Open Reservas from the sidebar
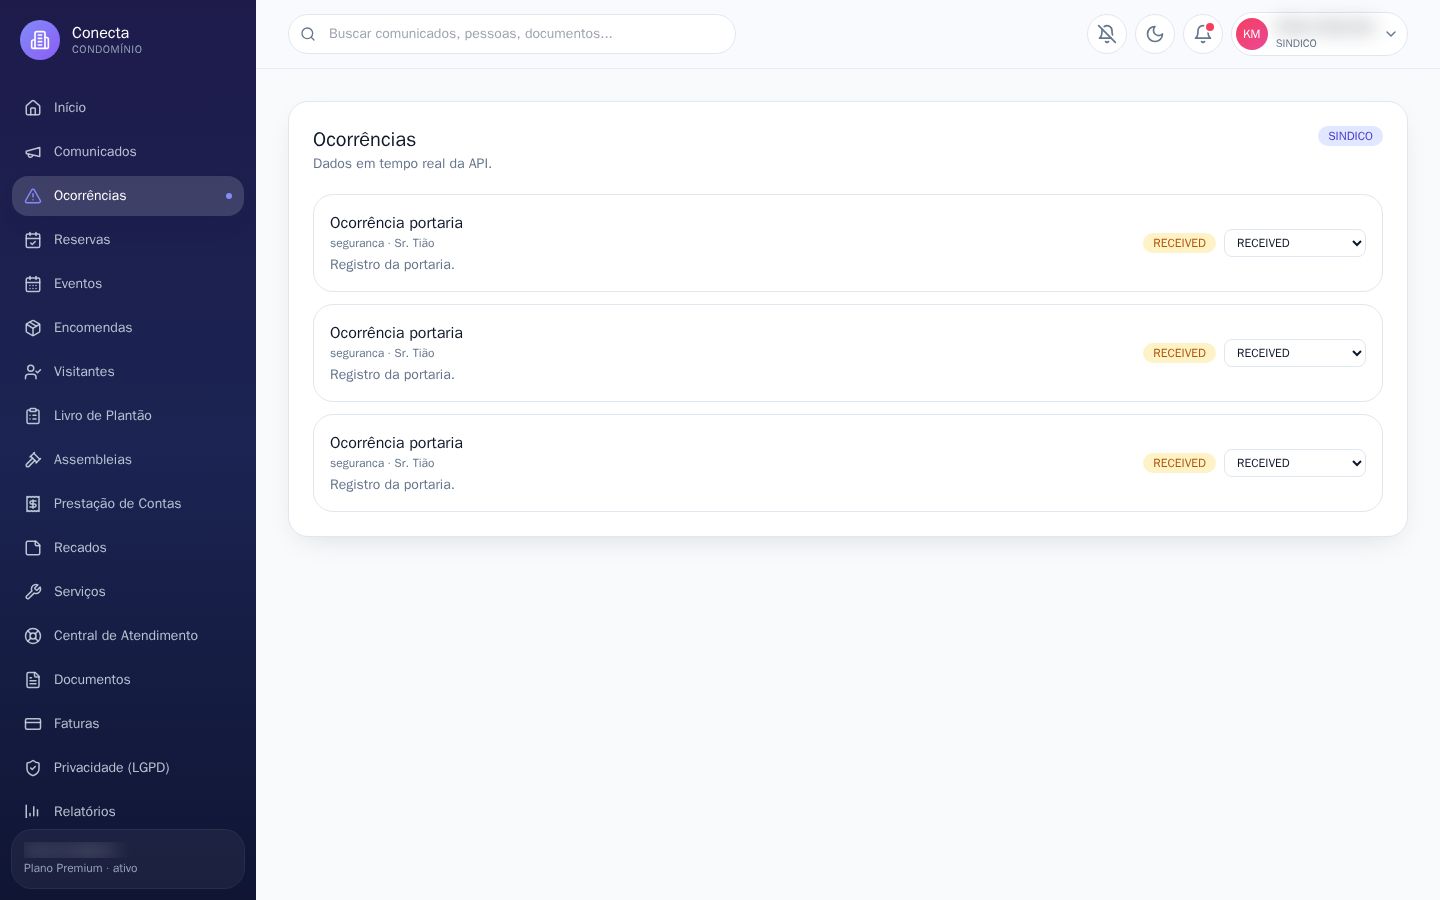Image resolution: width=1440 pixels, height=900 pixels. tap(128, 240)
